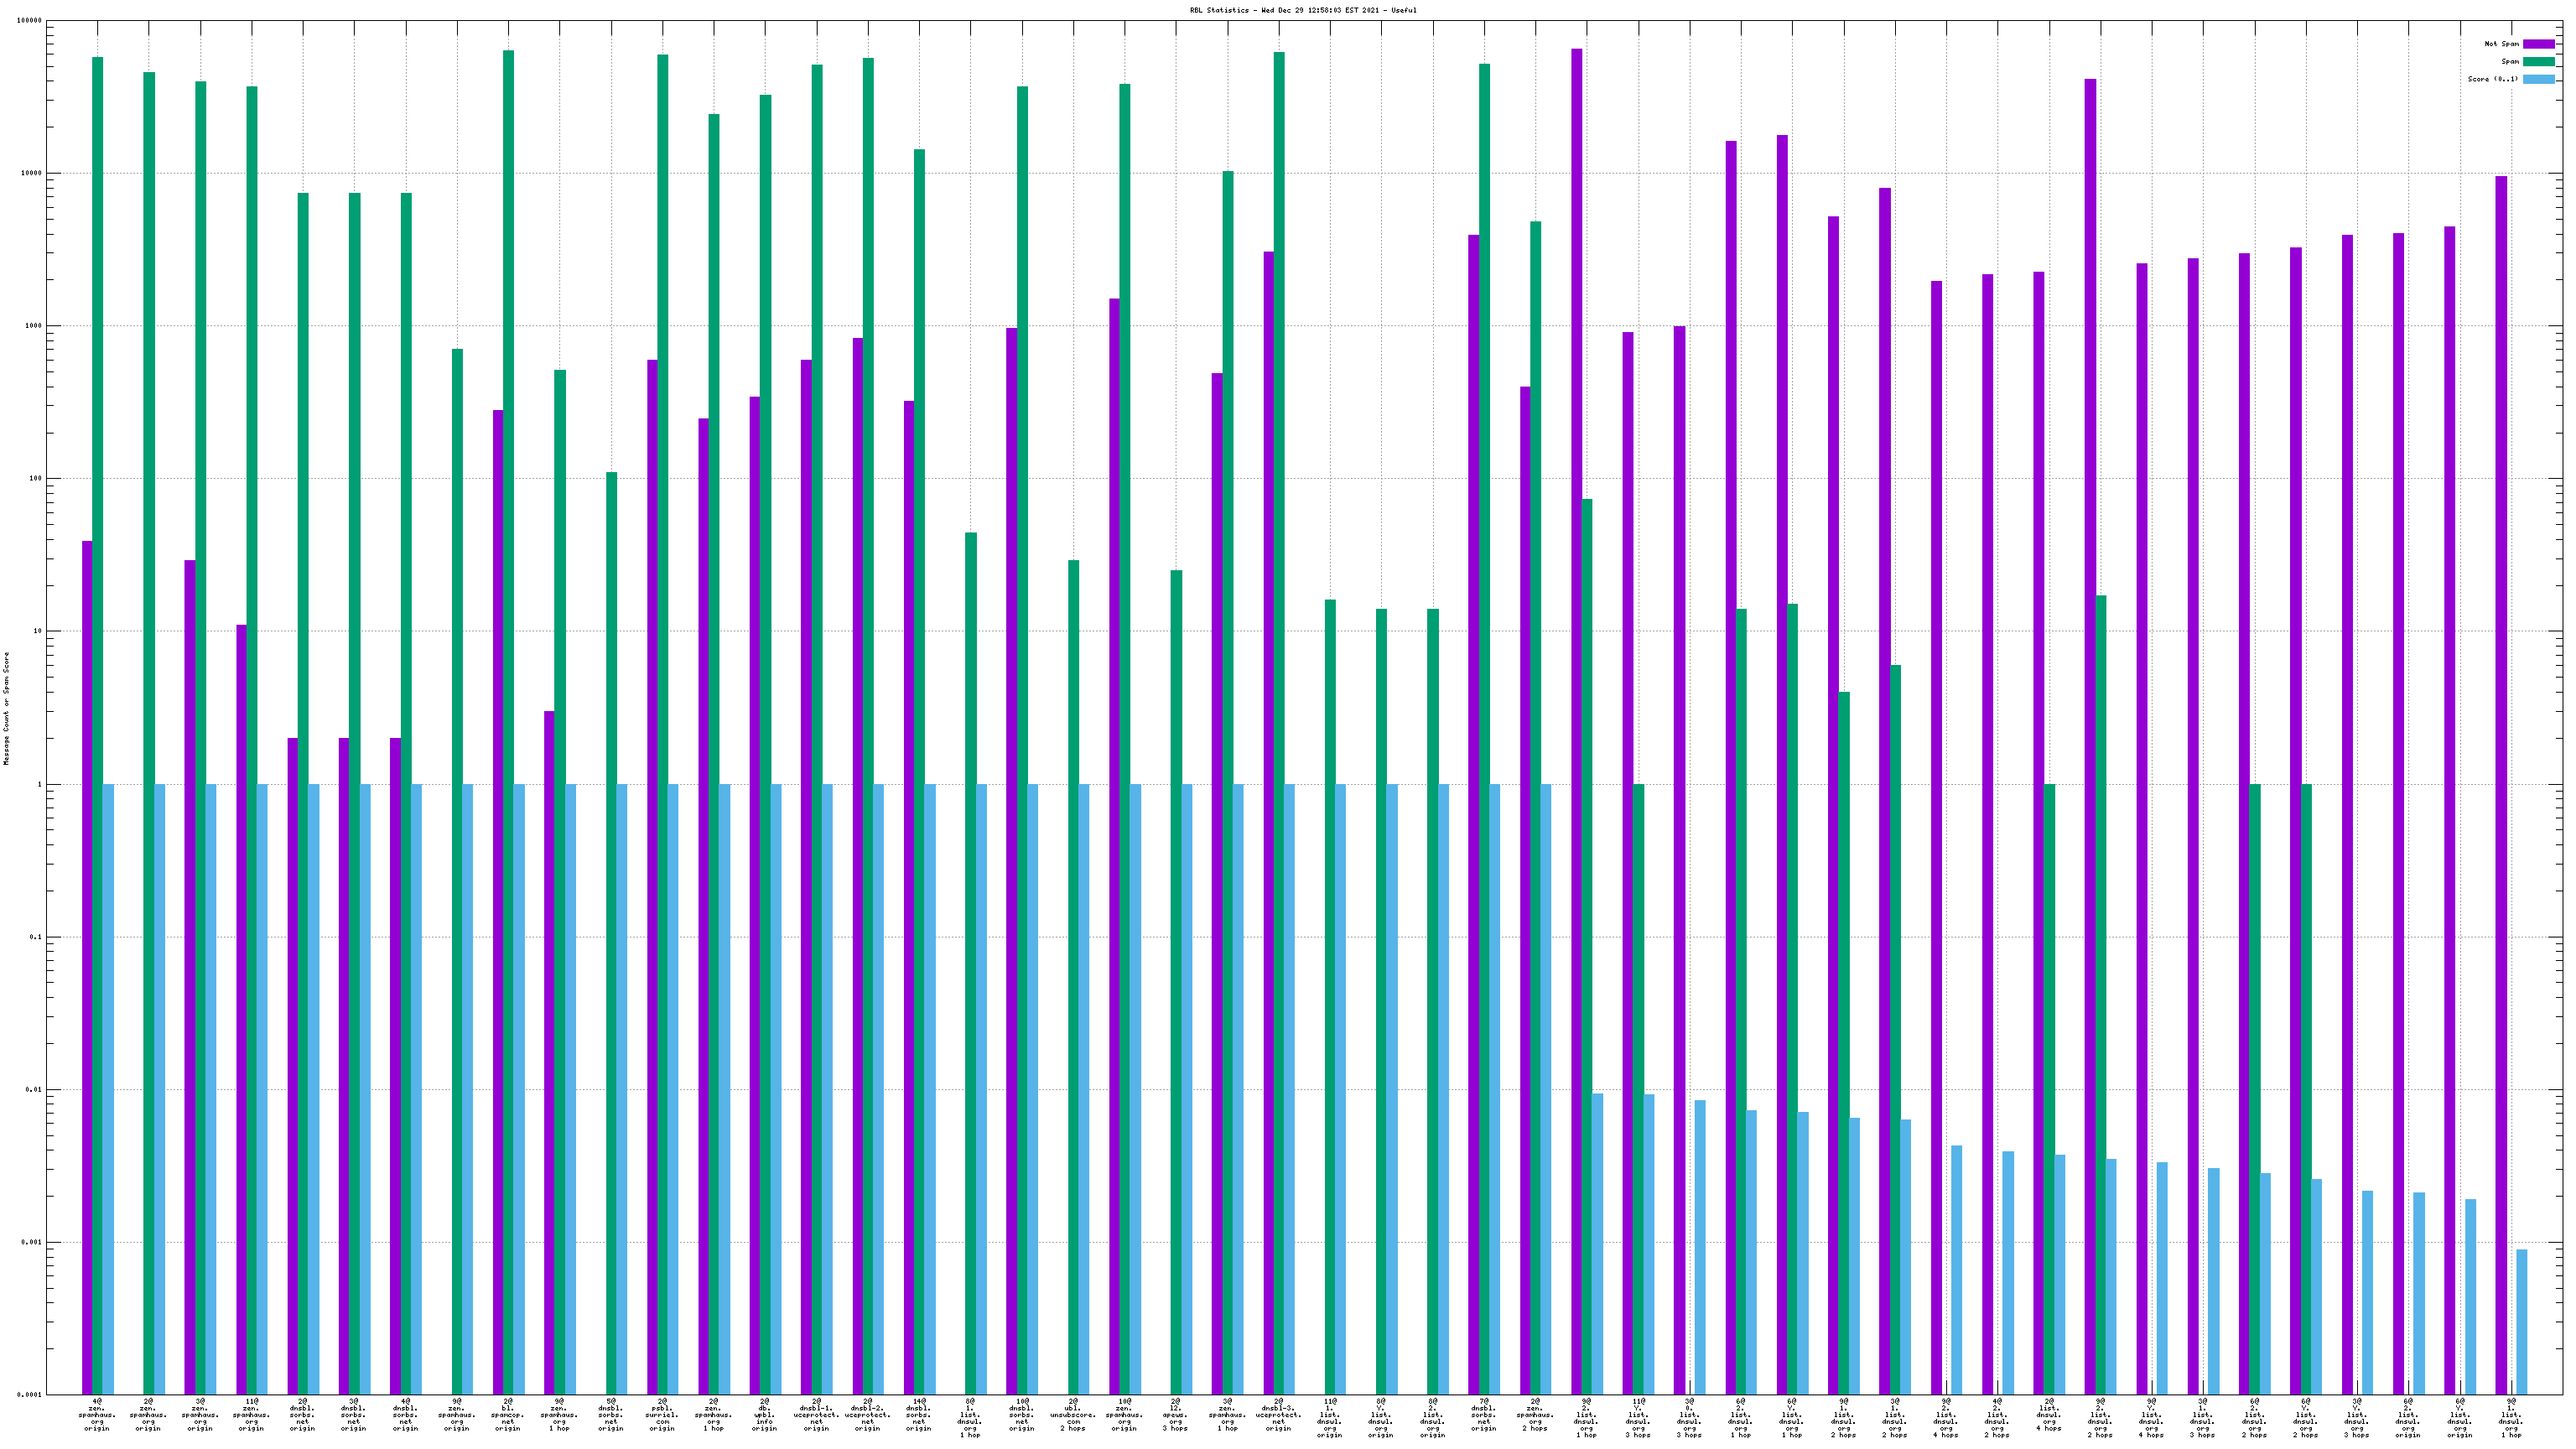The width and height of the screenshot is (2576, 1449).
Task: Click the 'Not Spam' legend label
Action: click(x=2501, y=44)
